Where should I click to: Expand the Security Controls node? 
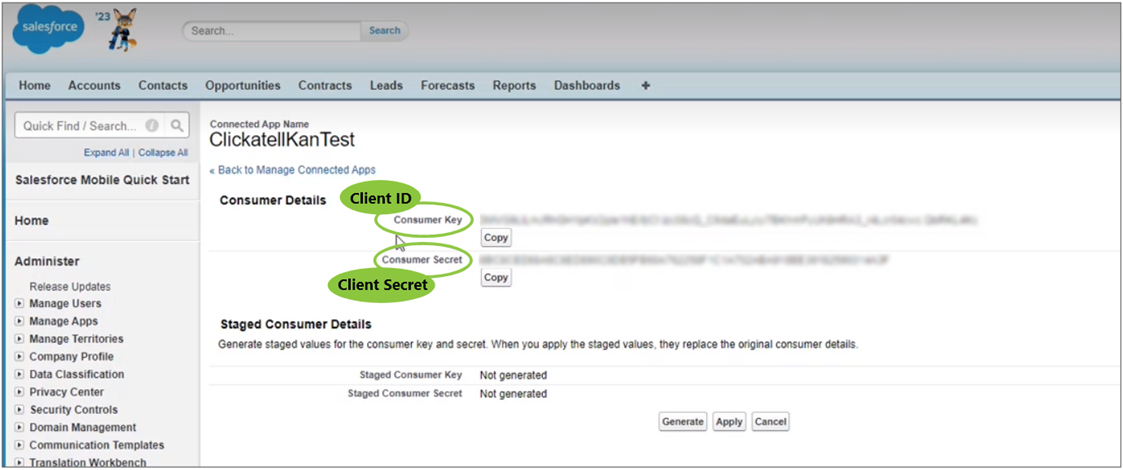(x=19, y=410)
